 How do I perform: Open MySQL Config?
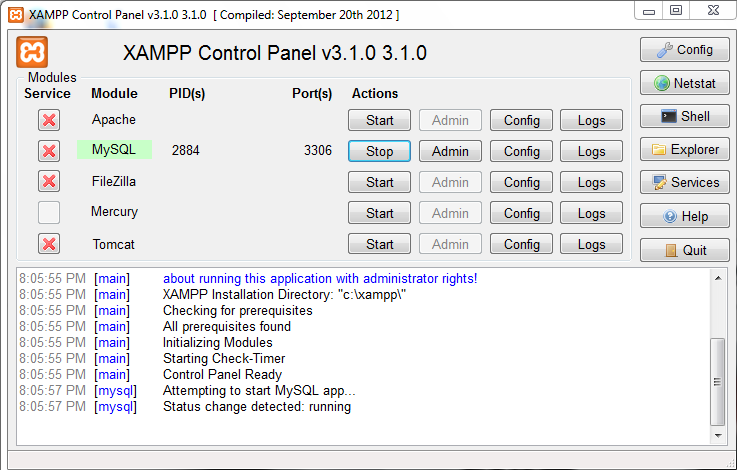point(521,151)
